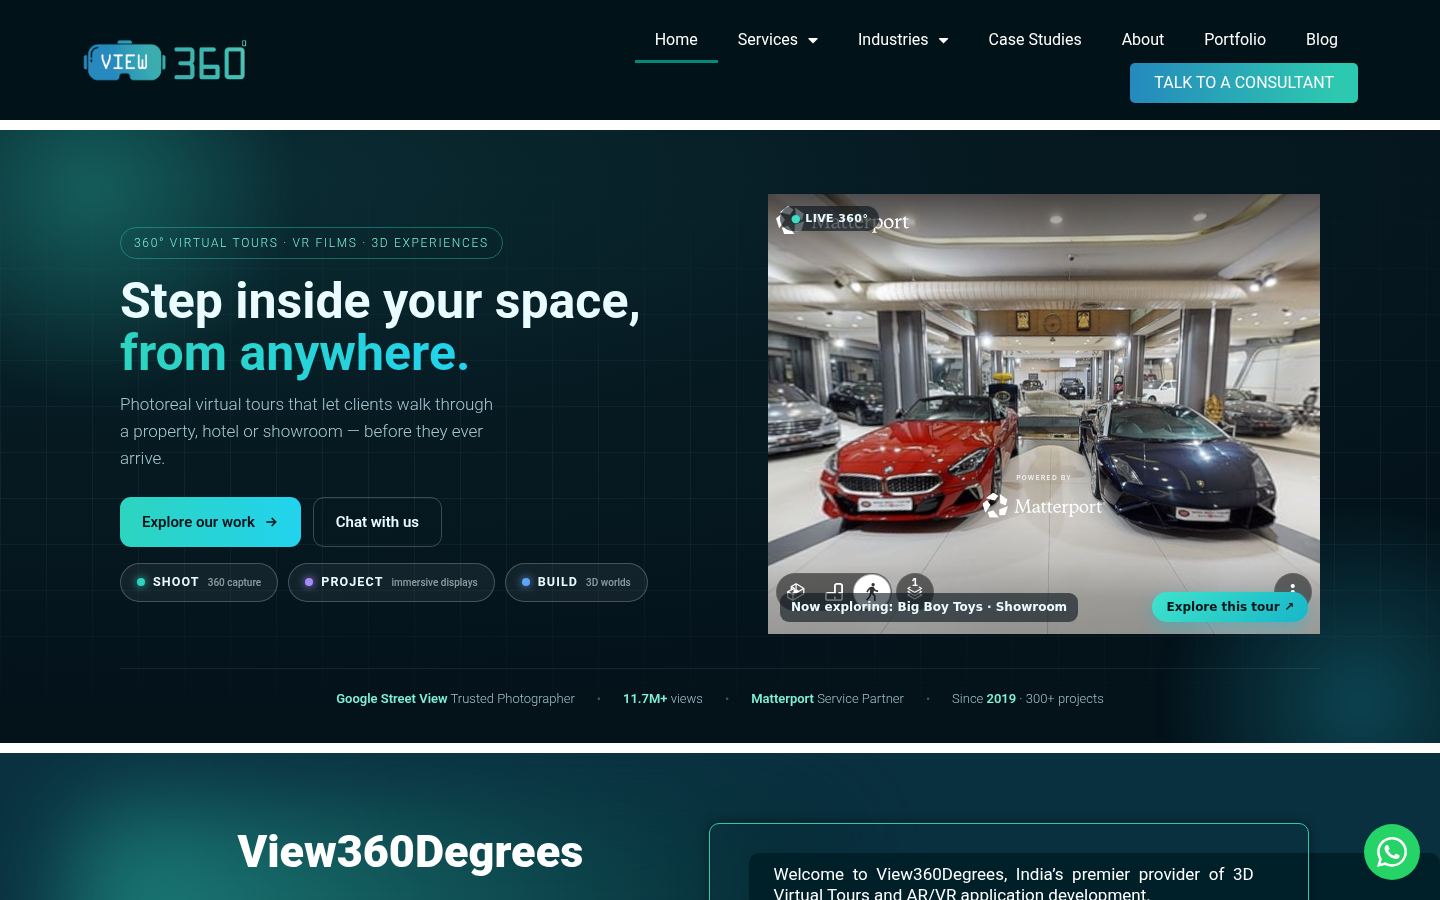
Task: Go to the Home menu item
Action: coord(676,40)
